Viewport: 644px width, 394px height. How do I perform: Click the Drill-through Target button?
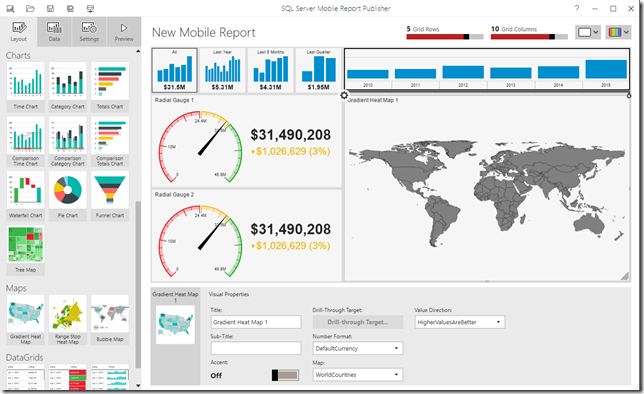click(357, 322)
